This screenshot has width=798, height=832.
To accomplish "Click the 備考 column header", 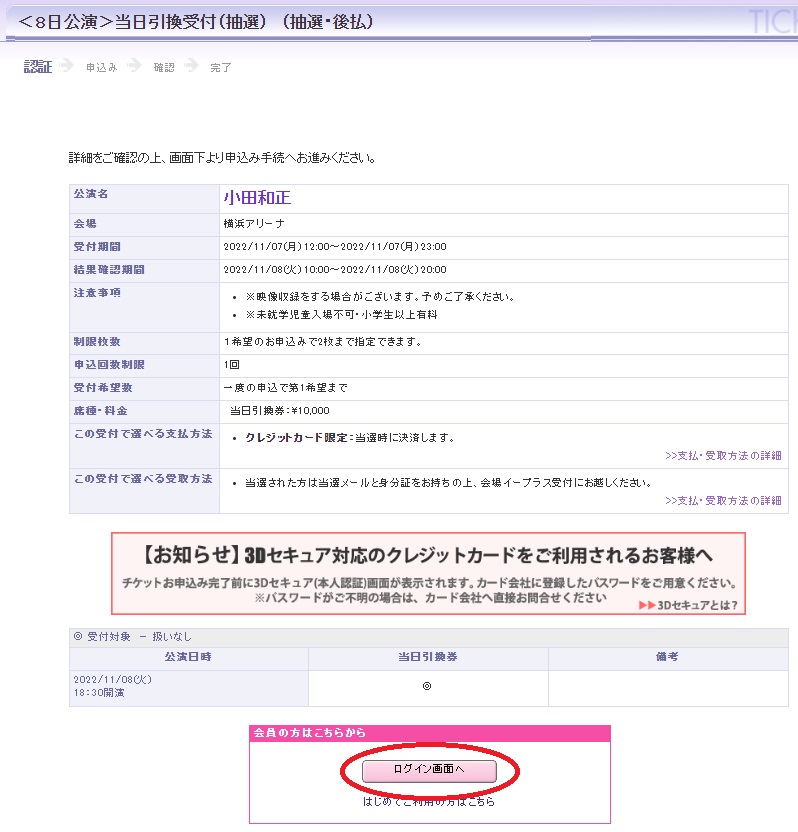I will pyautogui.click(x=667, y=657).
